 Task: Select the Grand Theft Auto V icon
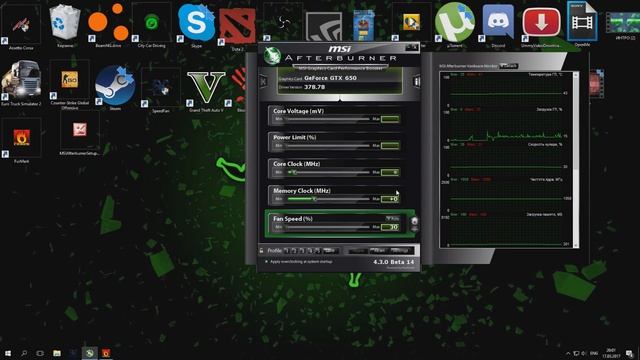click(206, 91)
